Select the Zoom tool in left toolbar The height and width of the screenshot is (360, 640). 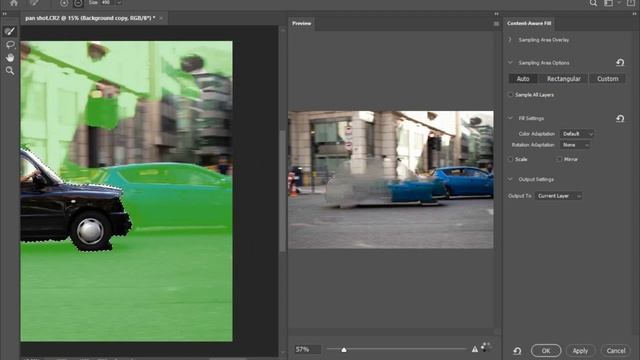click(x=10, y=71)
